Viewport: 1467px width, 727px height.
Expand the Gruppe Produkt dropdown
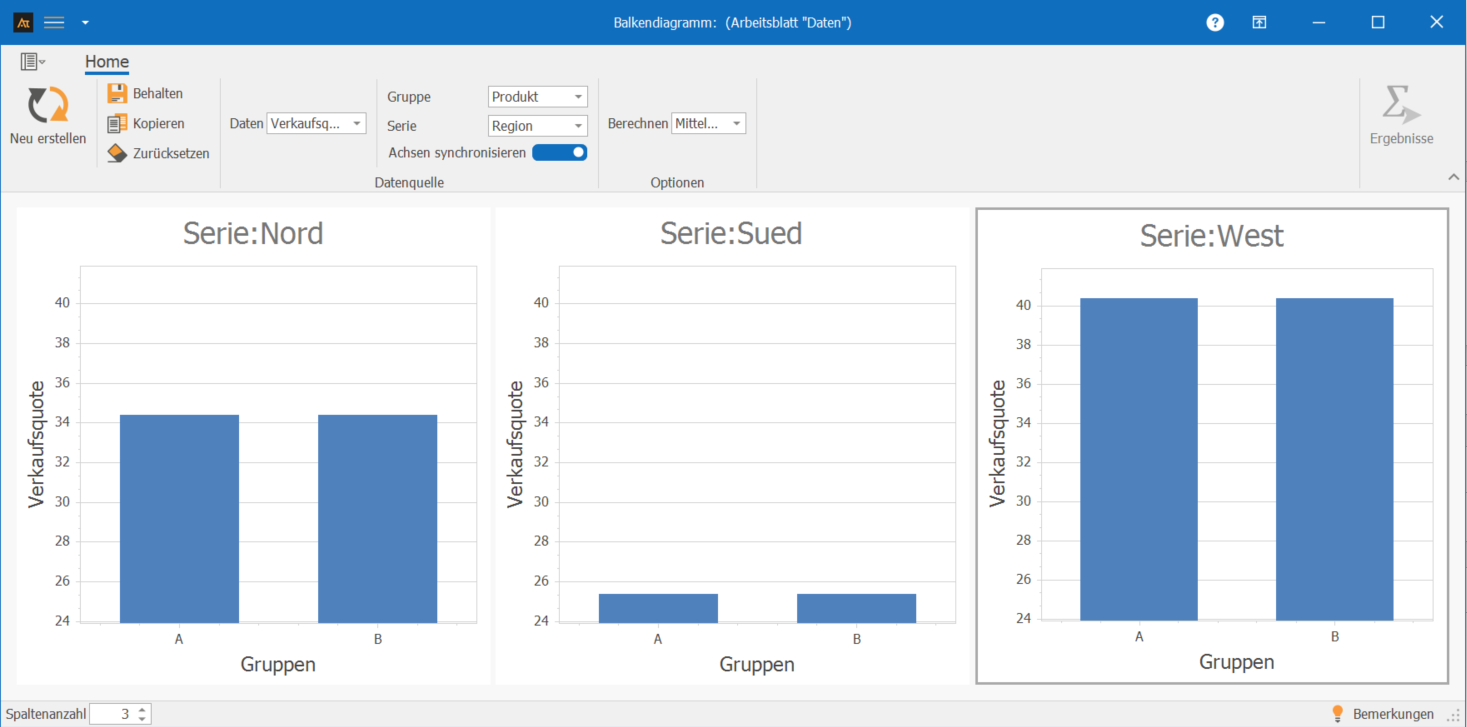[x=537, y=97]
